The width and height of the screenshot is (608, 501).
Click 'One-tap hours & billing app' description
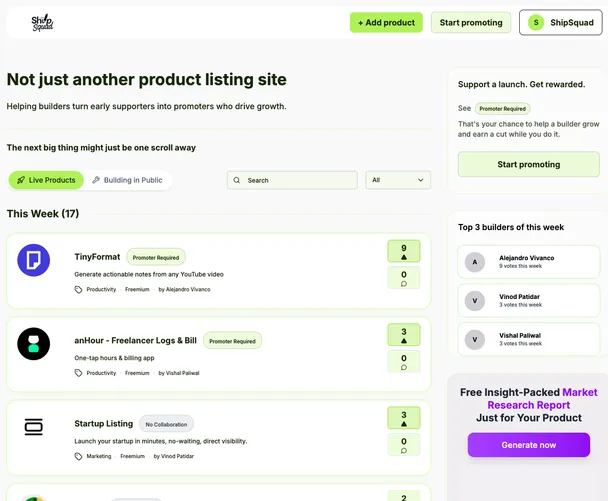pos(114,358)
